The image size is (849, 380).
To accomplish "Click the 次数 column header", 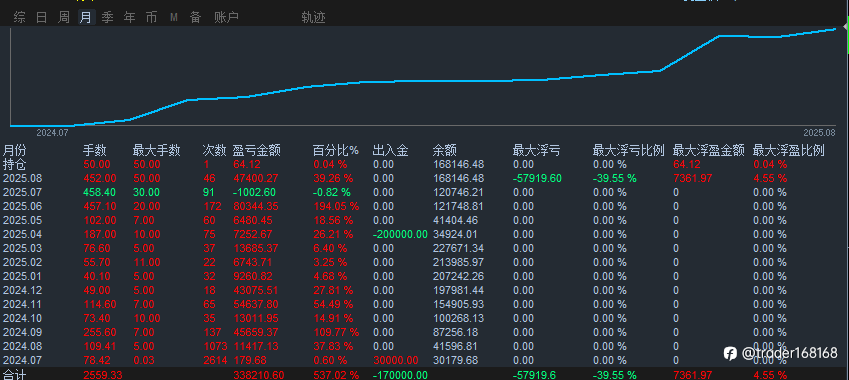I will coord(214,150).
